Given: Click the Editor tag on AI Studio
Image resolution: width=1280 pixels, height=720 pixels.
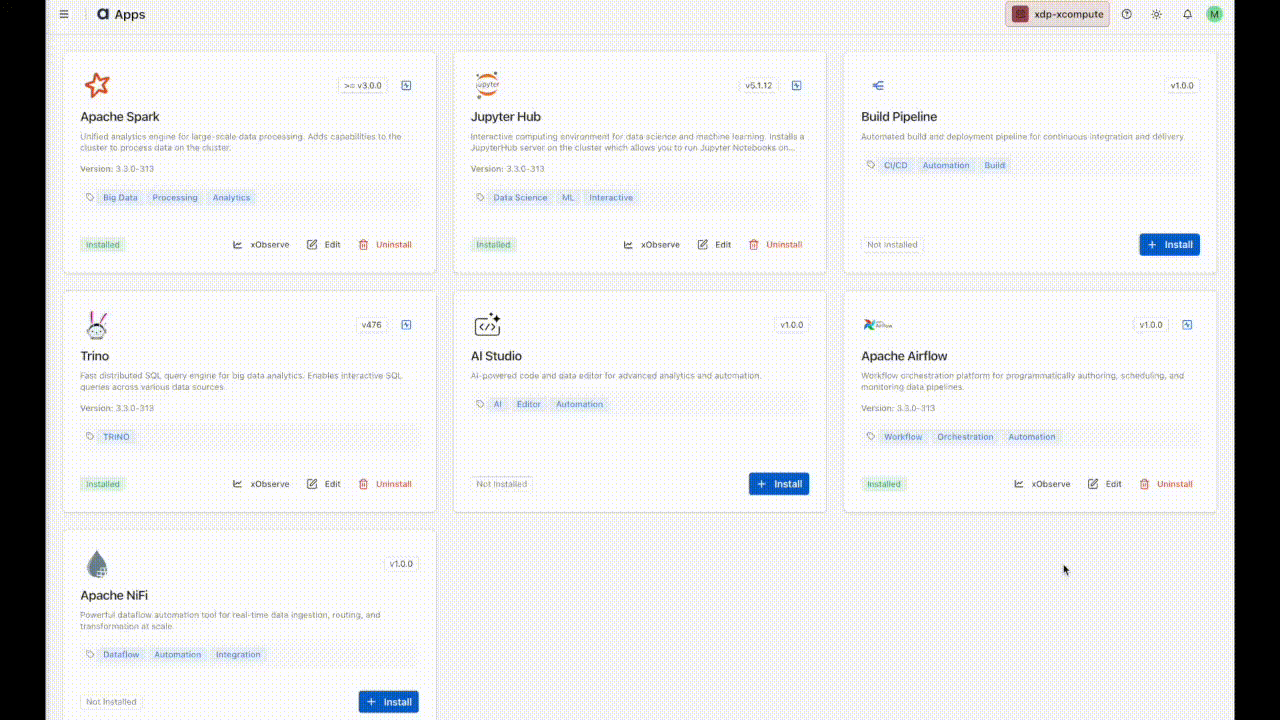Looking at the screenshot, I should click(529, 405).
